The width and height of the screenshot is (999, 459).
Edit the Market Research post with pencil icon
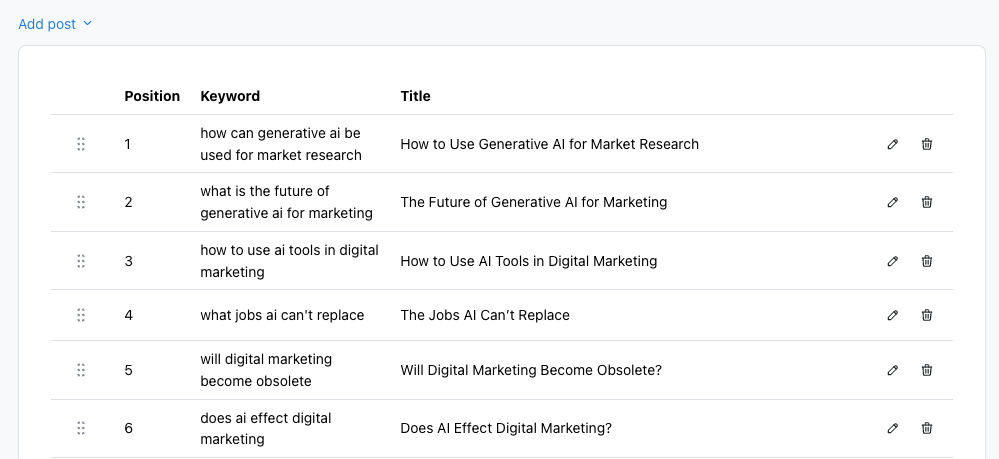click(893, 144)
